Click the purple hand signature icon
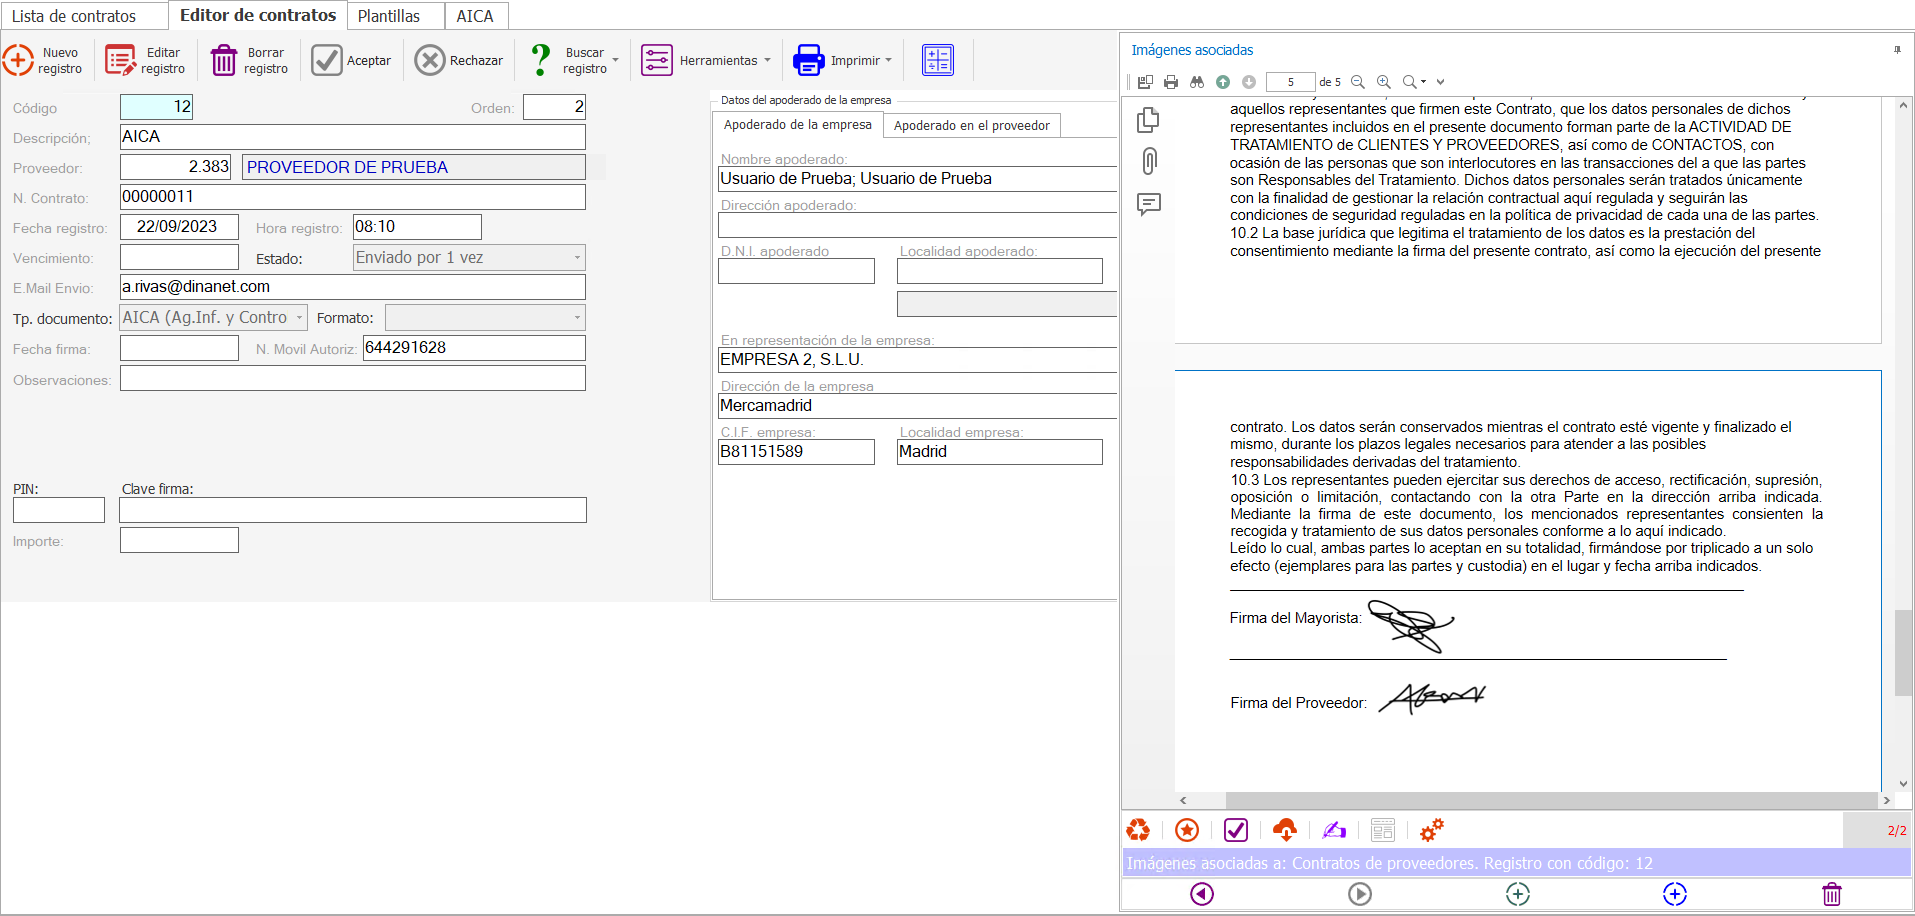1915x916 pixels. pyautogui.click(x=1334, y=830)
